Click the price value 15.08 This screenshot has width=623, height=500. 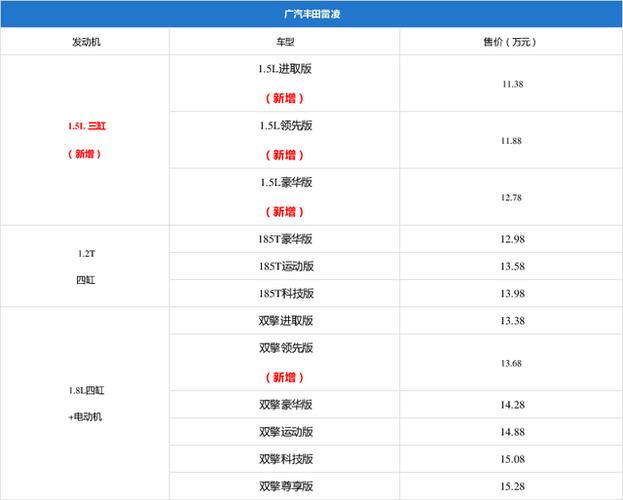point(513,459)
